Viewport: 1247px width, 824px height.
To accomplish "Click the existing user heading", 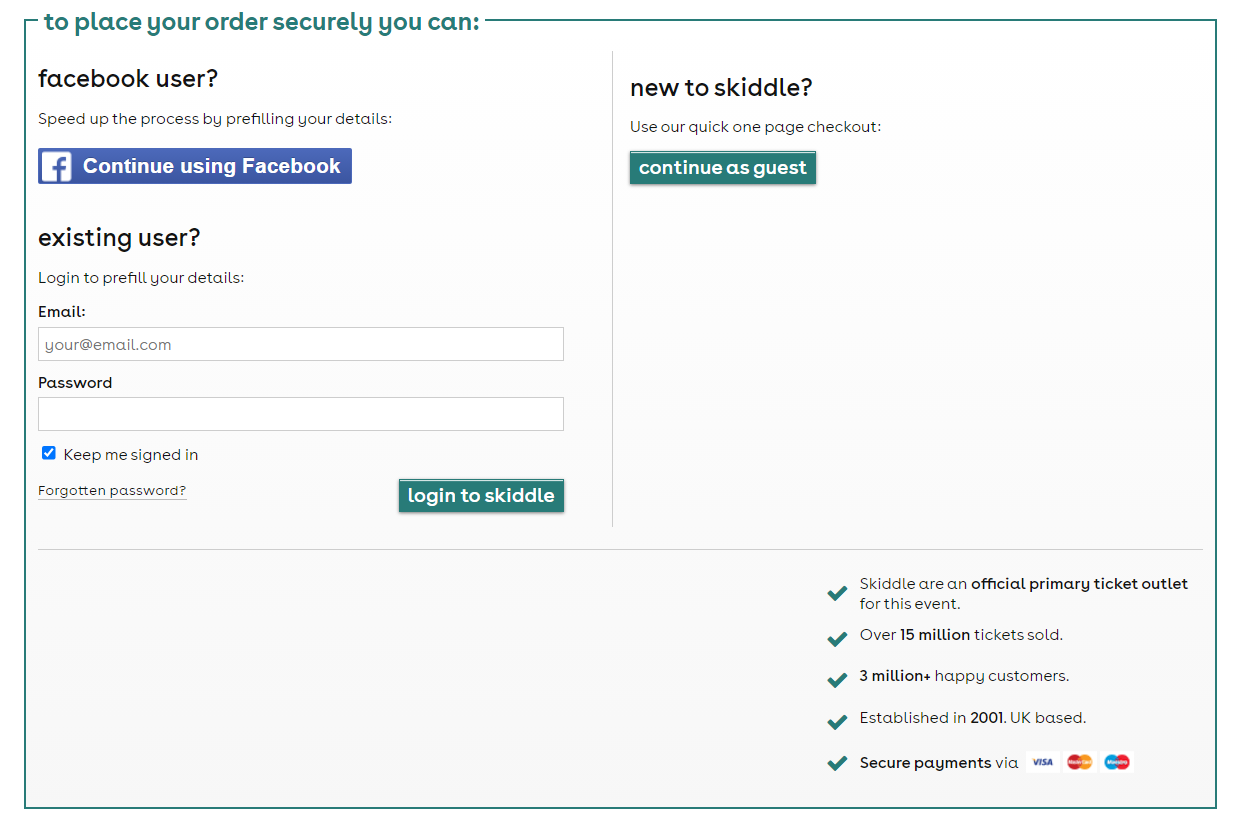I will point(119,238).
